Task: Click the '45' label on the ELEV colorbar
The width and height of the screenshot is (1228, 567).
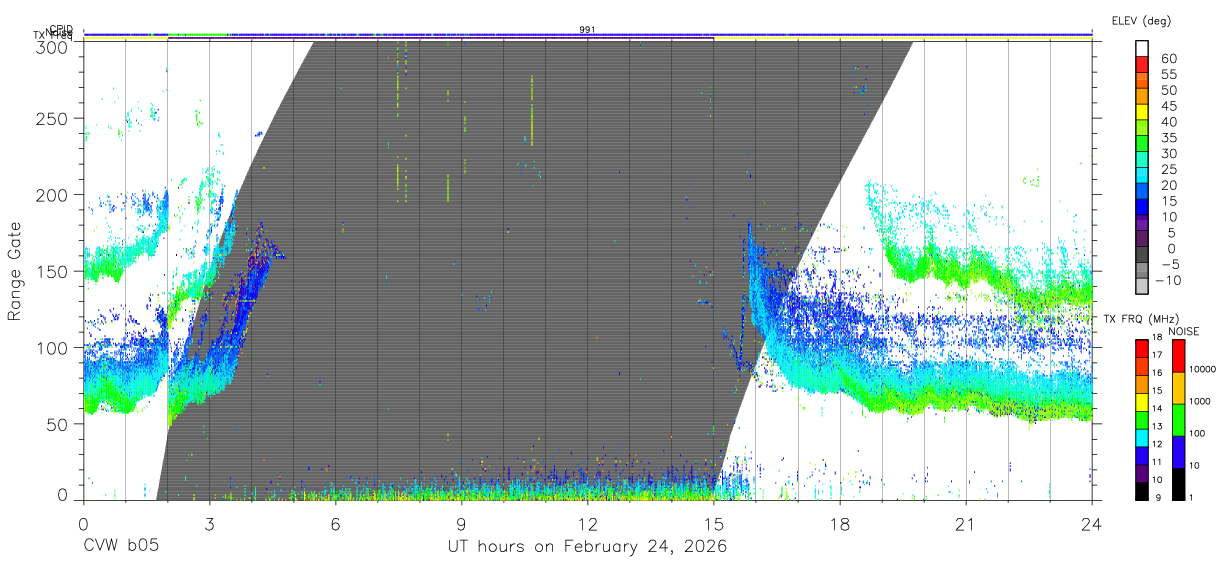Action: pyautogui.click(x=1169, y=106)
